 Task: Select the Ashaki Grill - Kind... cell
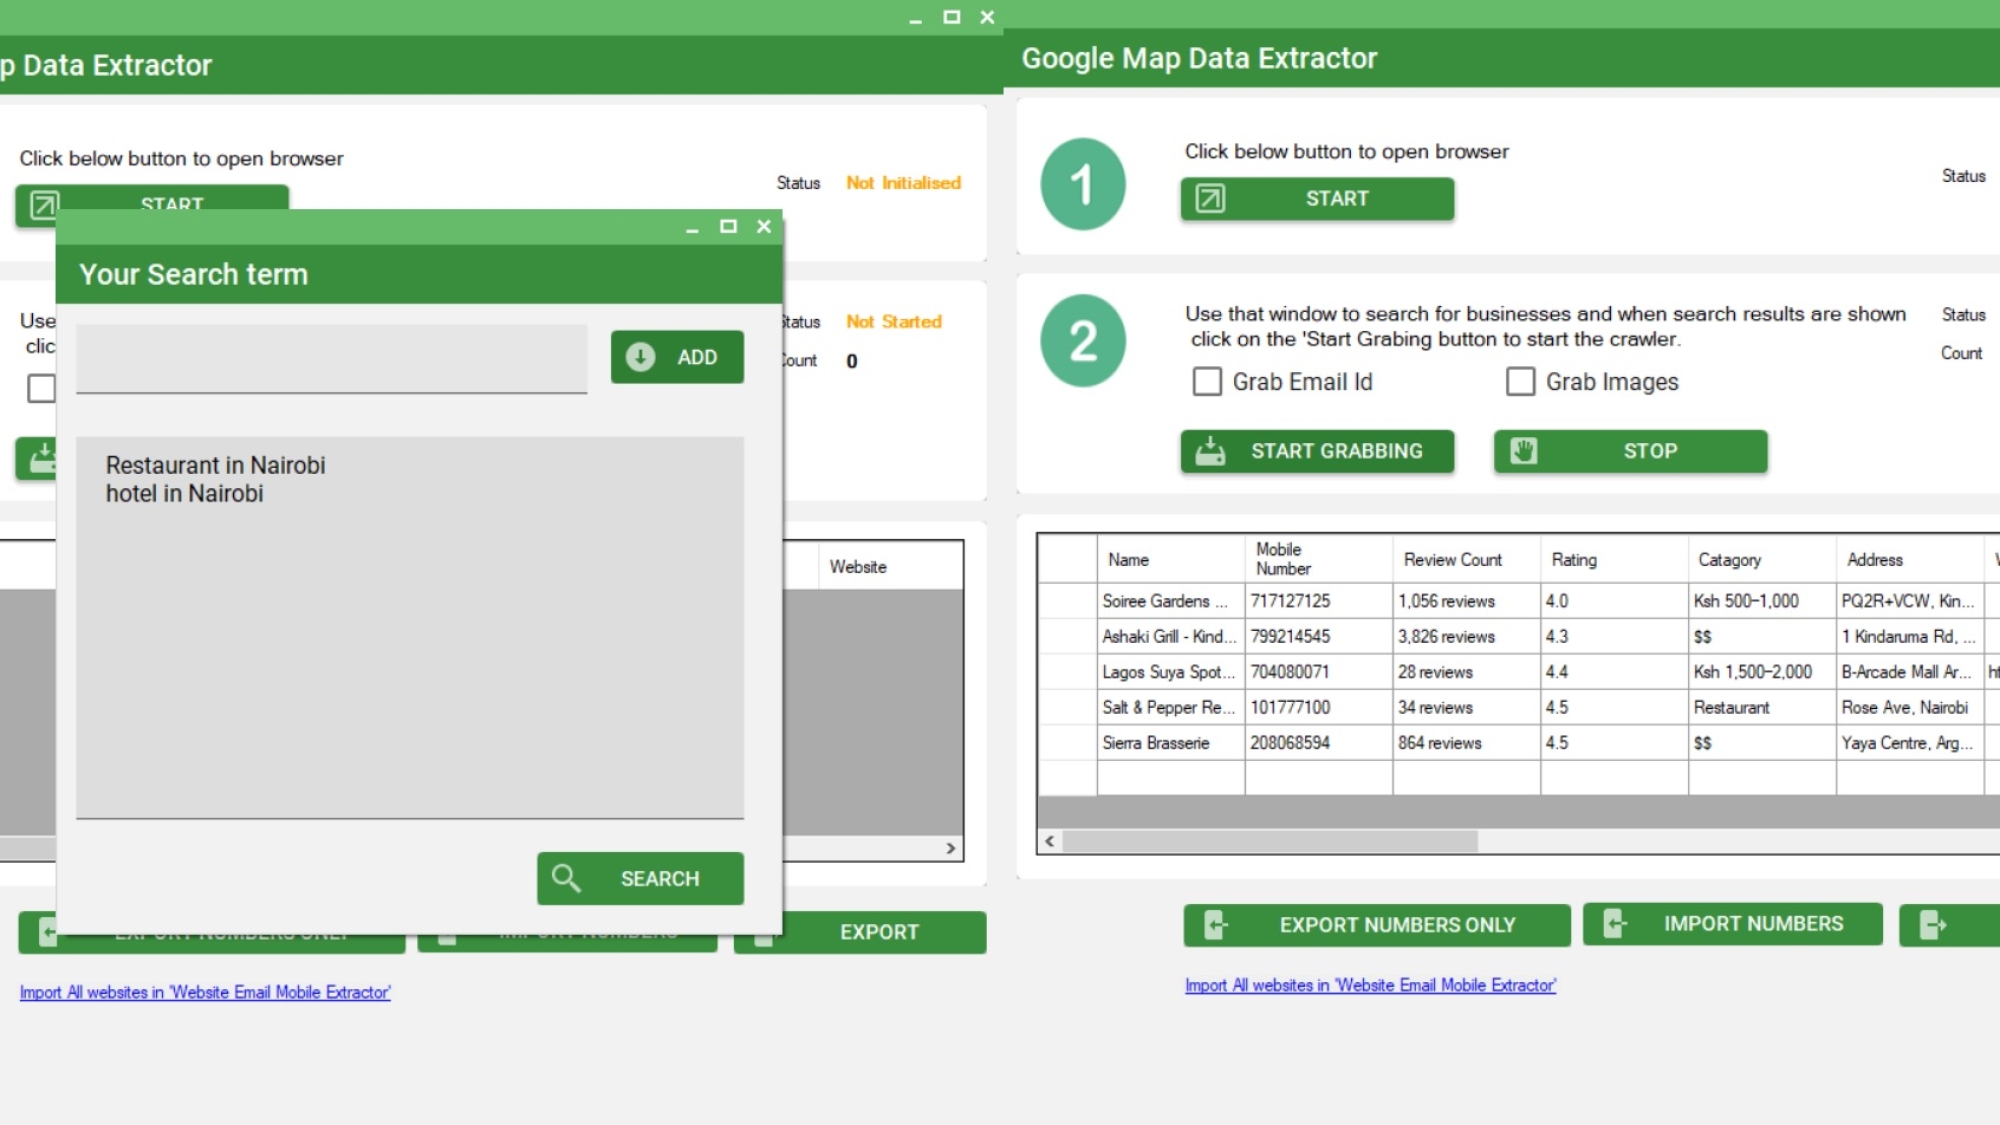(x=1171, y=636)
